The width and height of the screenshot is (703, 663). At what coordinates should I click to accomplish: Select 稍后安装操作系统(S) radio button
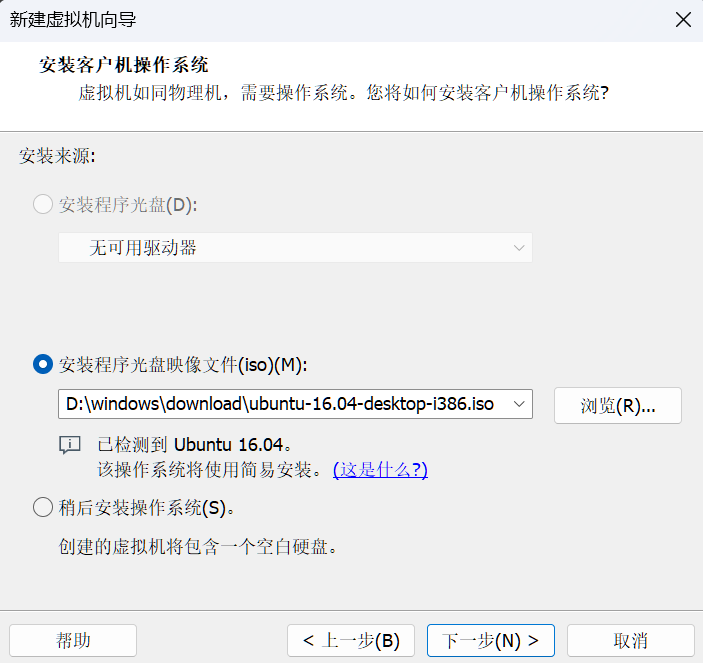coord(43,507)
